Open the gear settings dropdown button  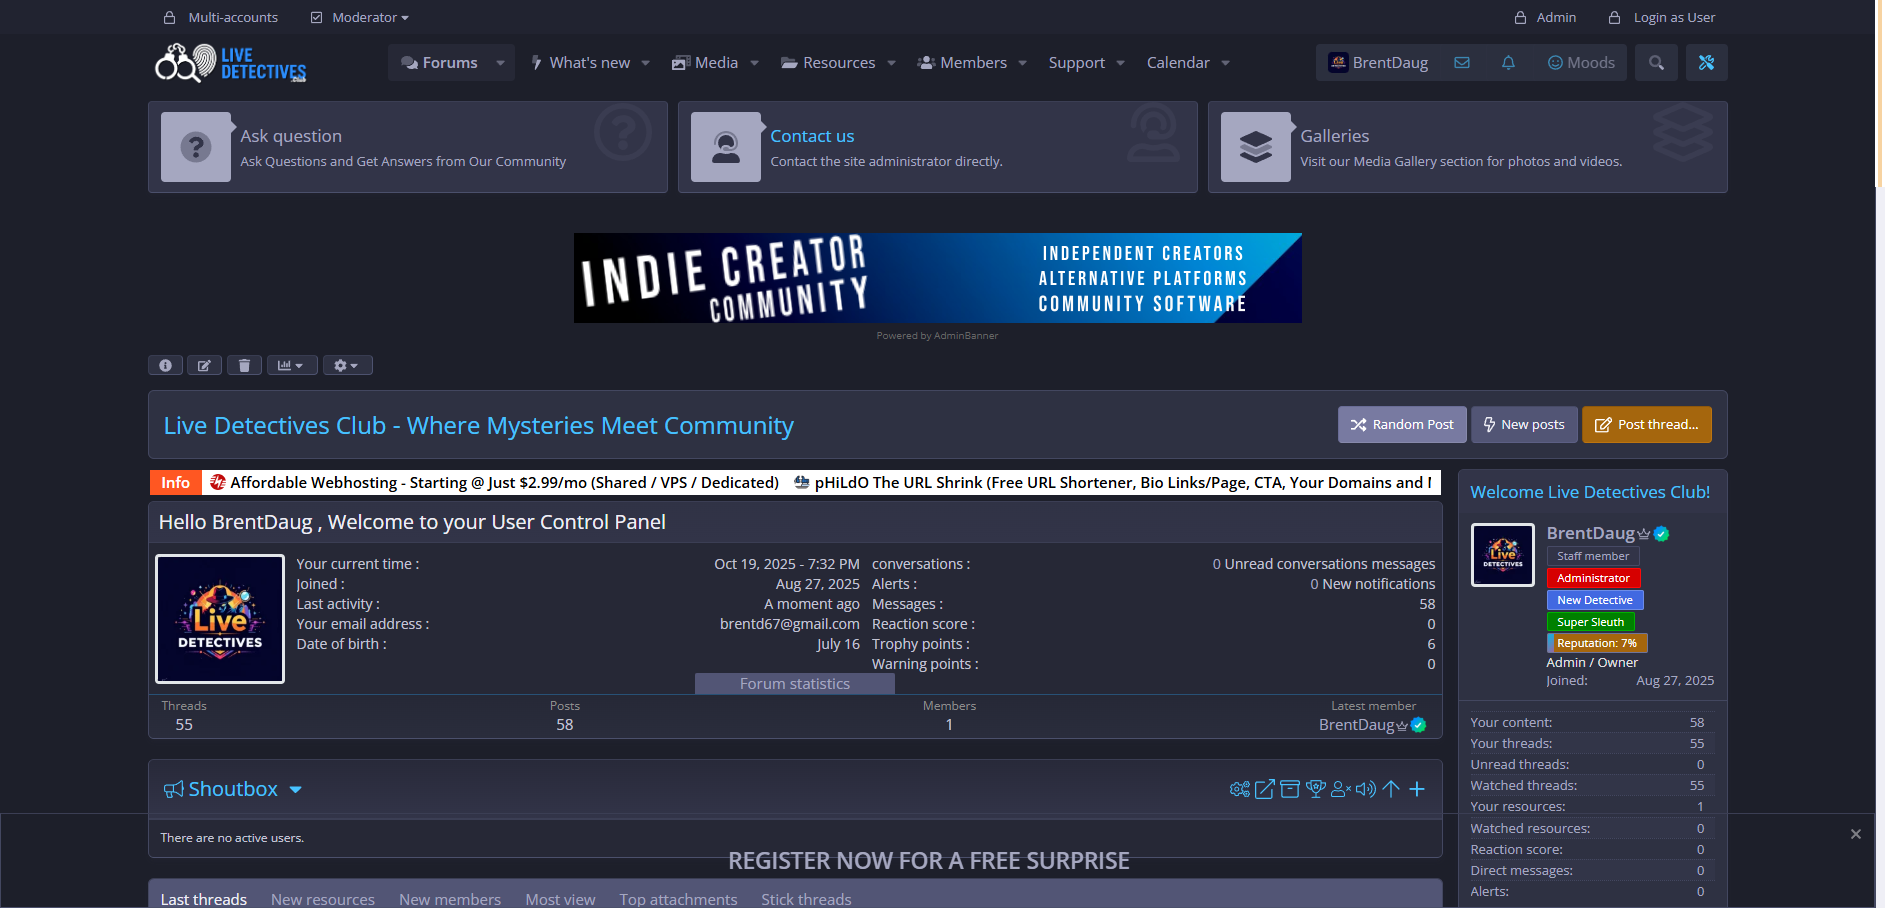(x=346, y=365)
